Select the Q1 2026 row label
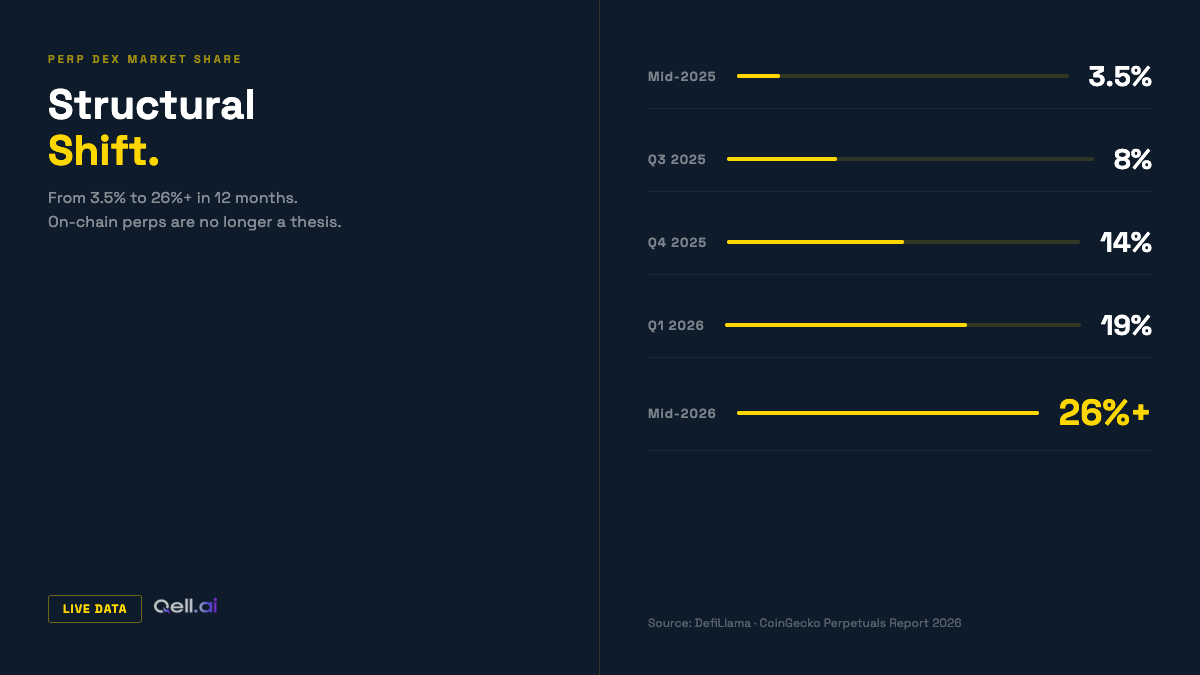1200x675 pixels. (676, 325)
